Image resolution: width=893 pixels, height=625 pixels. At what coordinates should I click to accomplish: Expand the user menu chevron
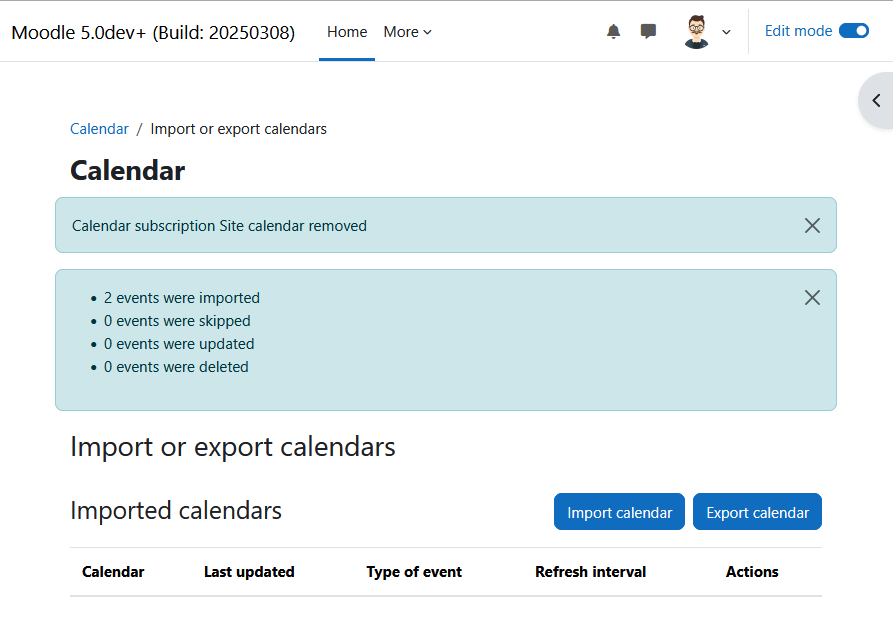[x=726, y=32]
